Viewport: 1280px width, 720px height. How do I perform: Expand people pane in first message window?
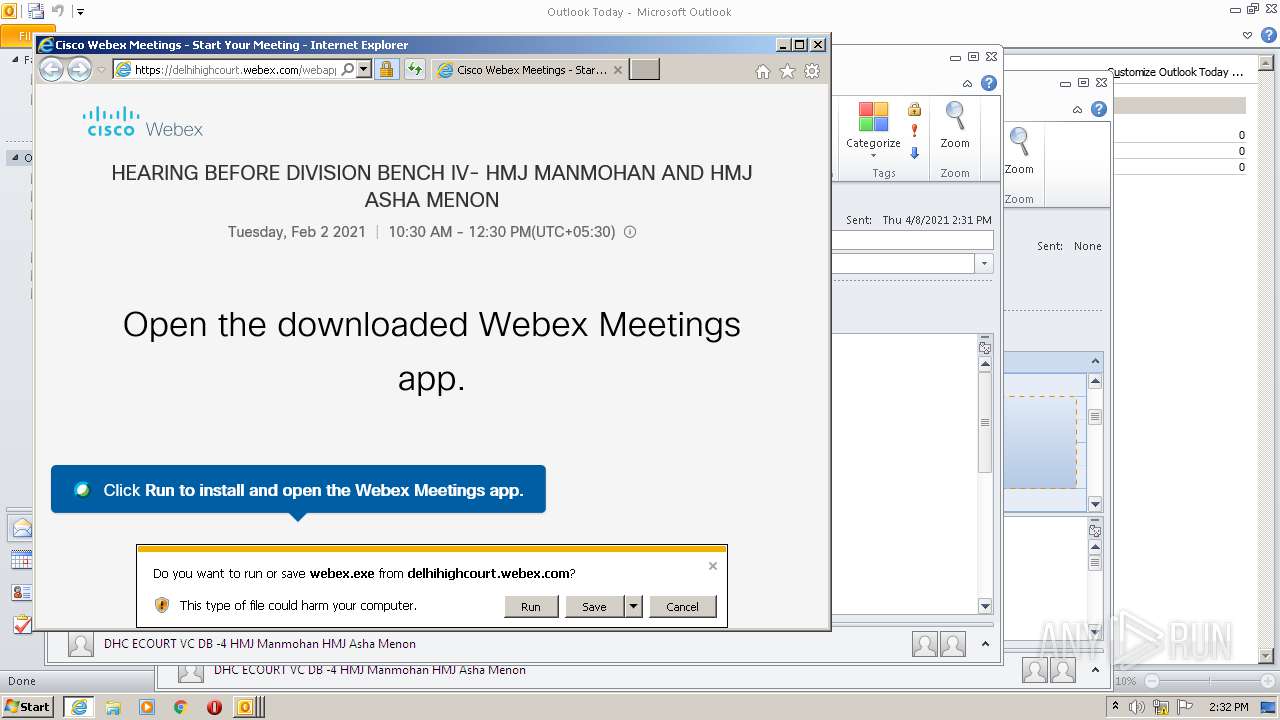[985, 644]
